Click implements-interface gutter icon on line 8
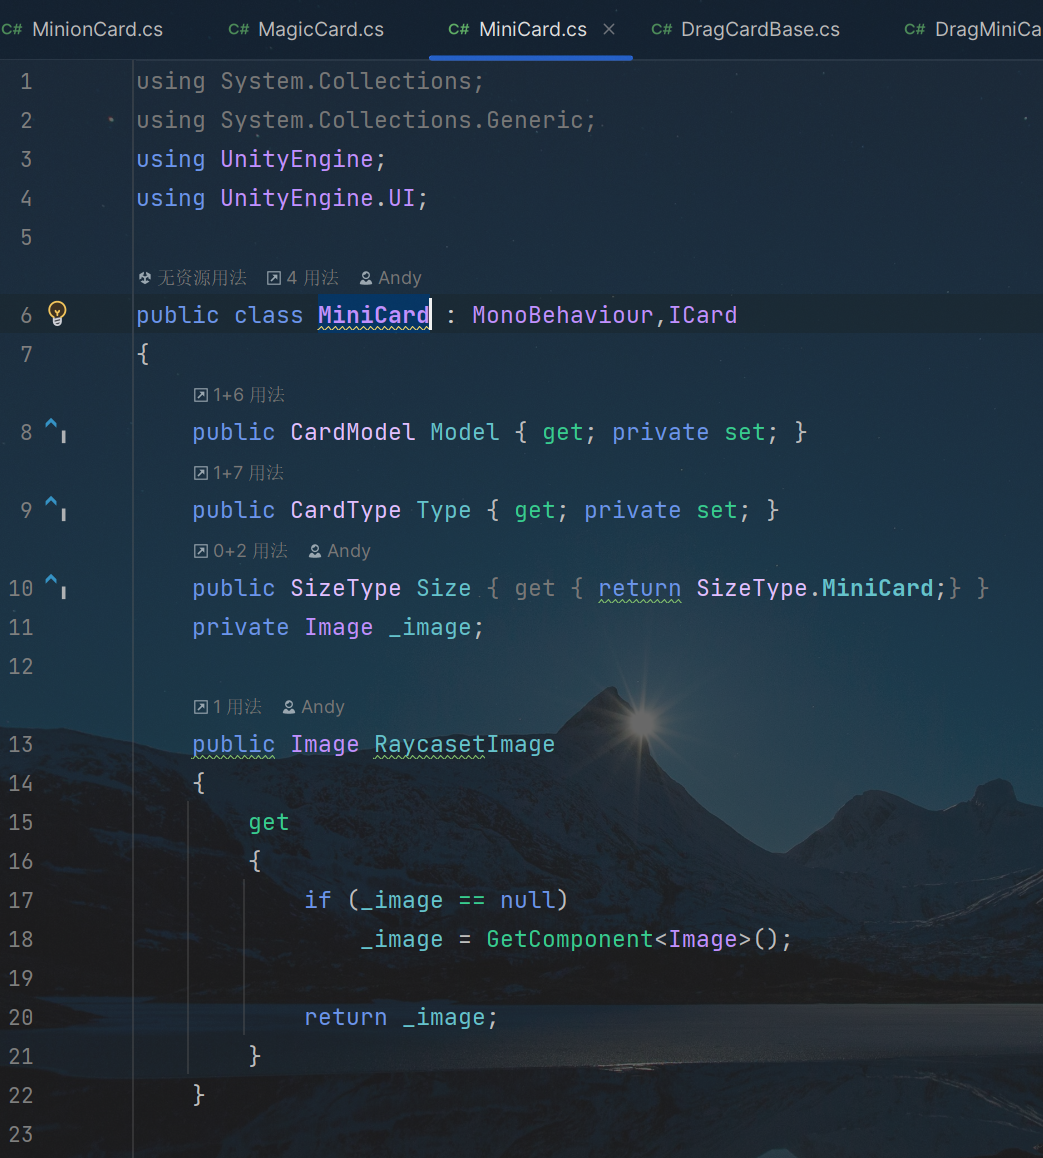The width and height of the screenshot is (1043, 1158). point(55,430)
